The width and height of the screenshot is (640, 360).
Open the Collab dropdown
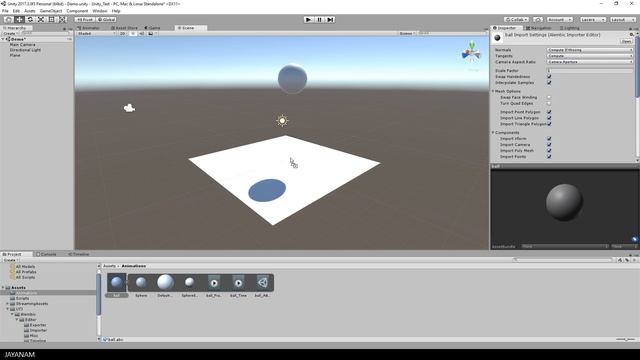[516, 20]
